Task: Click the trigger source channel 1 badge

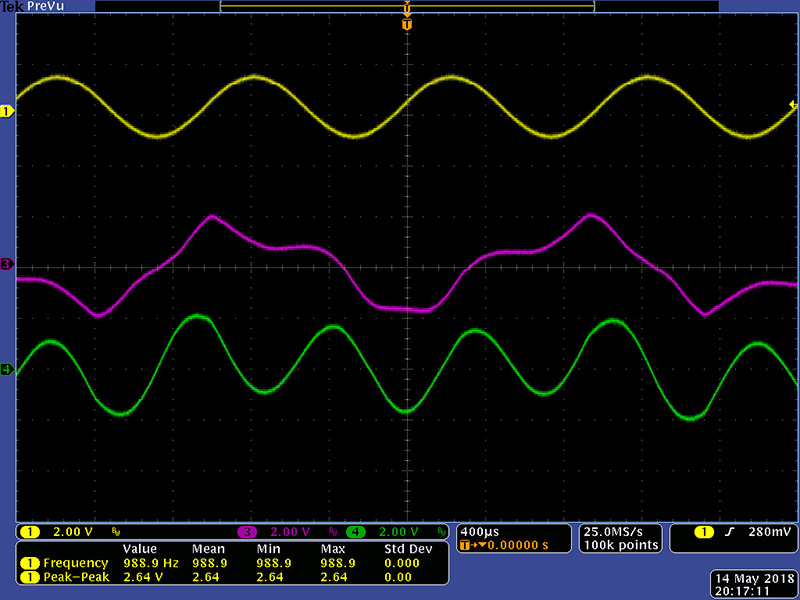Action: 706,531
